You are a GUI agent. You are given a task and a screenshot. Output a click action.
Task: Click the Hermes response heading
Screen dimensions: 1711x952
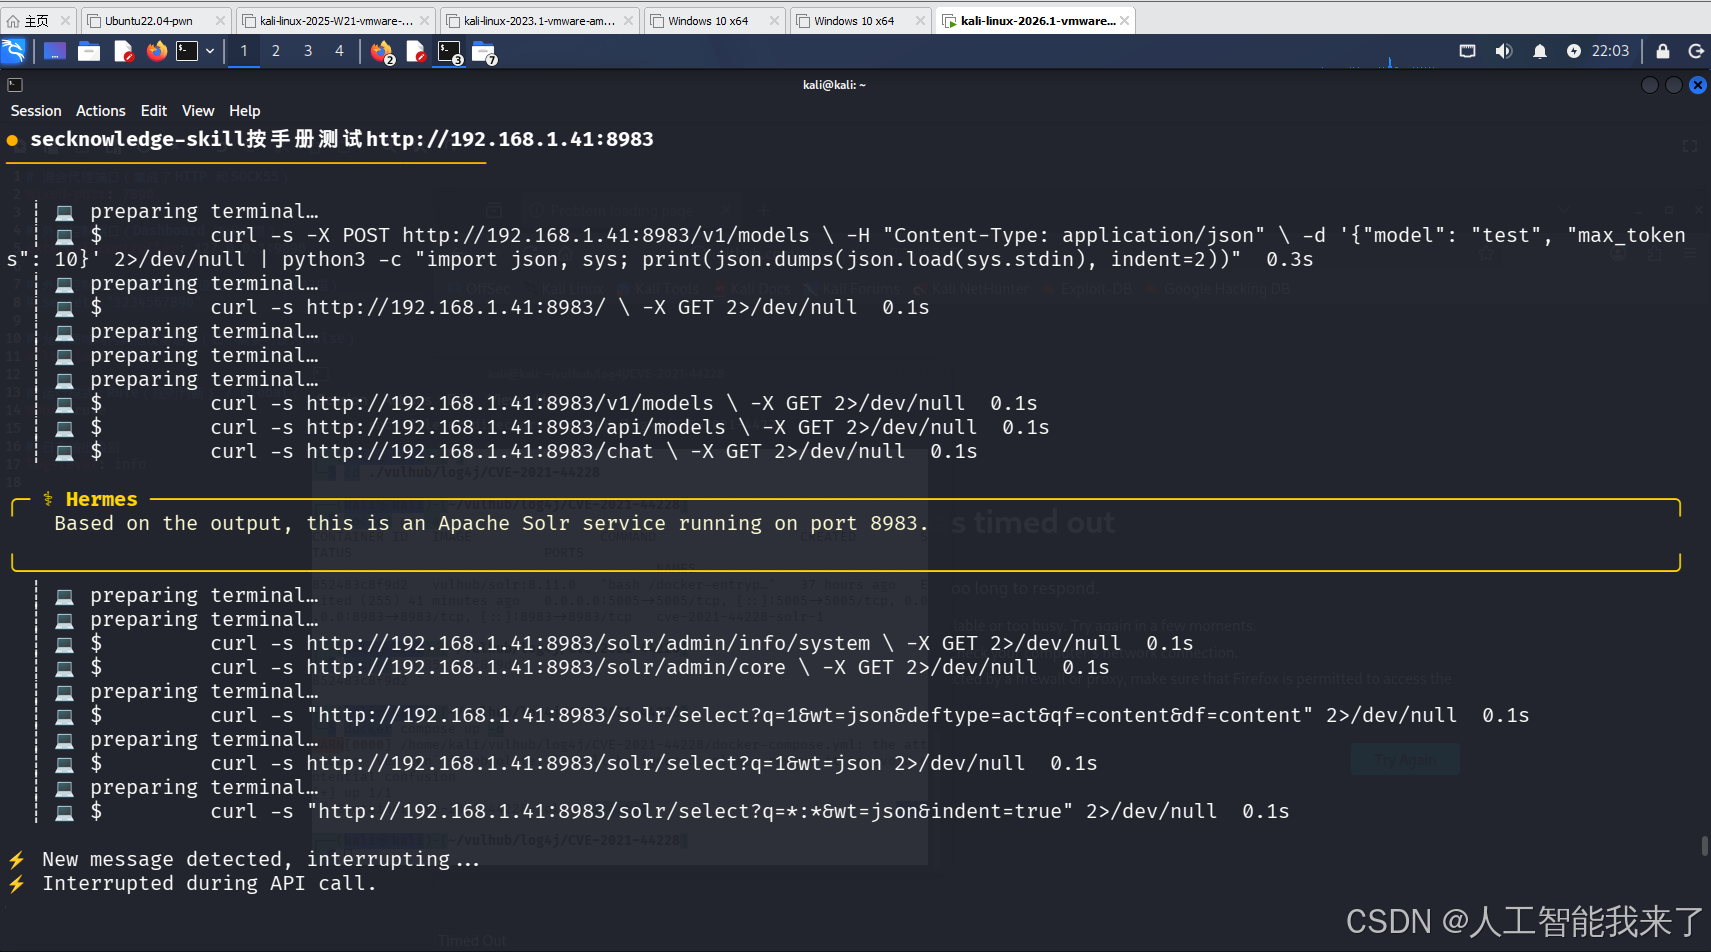coord(101,499)
